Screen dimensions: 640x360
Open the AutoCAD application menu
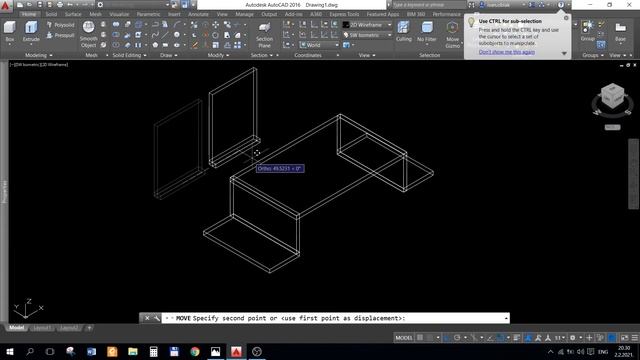pos(5,6)
